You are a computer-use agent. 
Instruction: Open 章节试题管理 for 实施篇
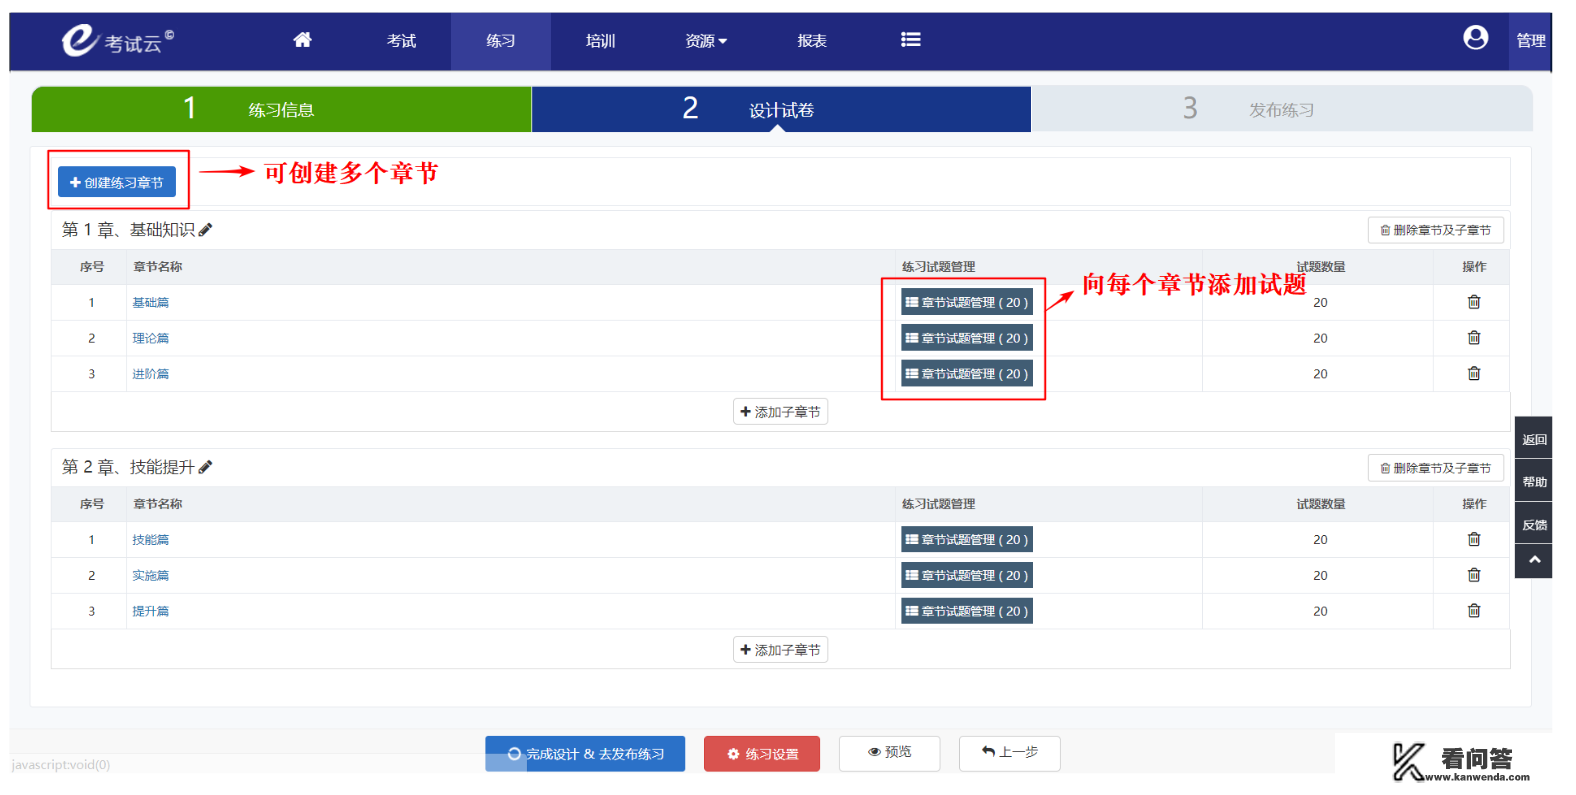(x=966, y=575)
